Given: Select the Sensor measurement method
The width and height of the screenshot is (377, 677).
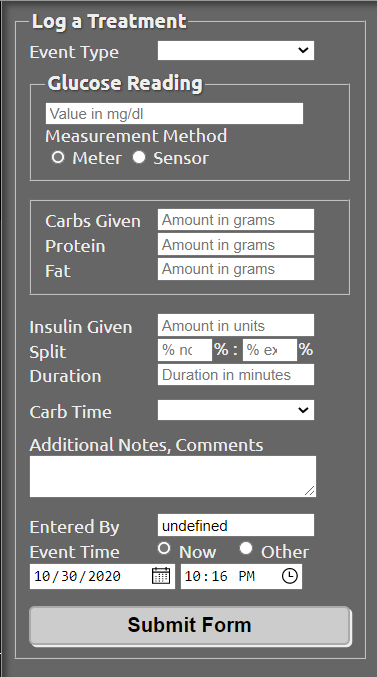Looking at the screenshot, I should [x=139, y=158].
